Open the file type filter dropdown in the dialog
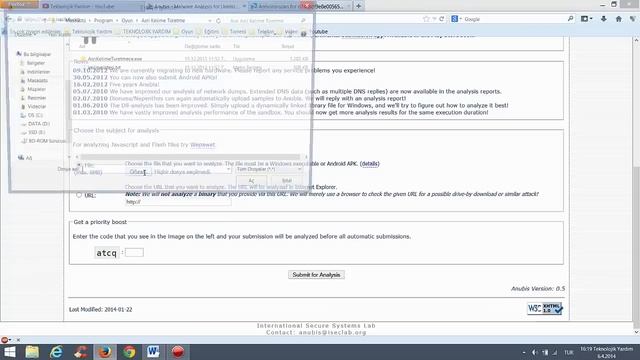This screenshot has width=640, height=360. coord(269,169)
